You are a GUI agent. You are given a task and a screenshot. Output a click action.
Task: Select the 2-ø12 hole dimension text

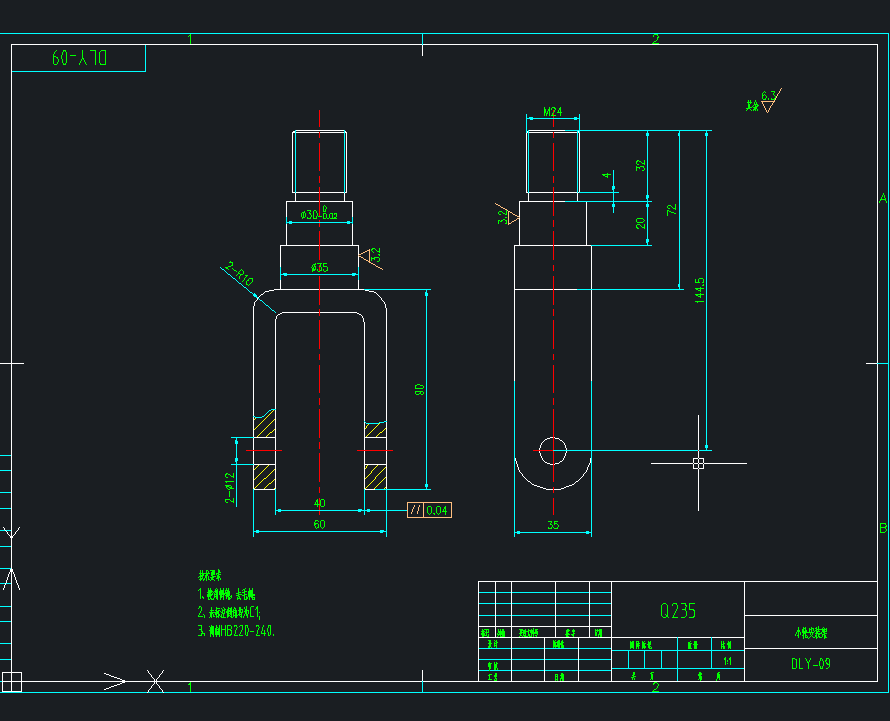pyautogui.click(x=230, y=488)
